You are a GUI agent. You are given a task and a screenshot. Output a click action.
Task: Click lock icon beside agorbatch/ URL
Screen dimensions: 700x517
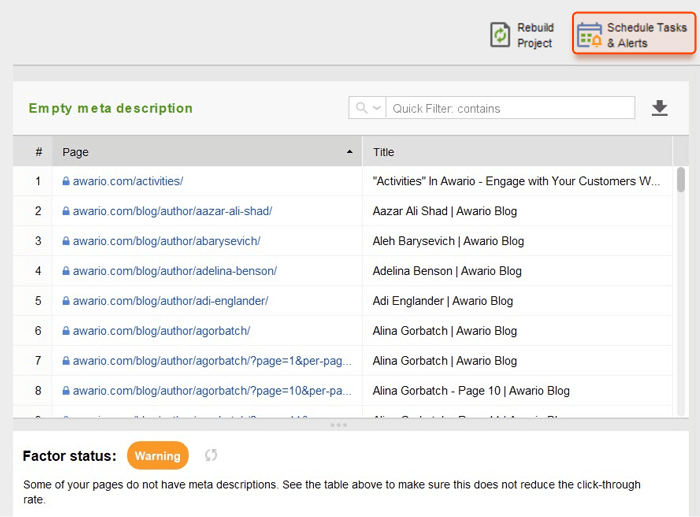click(66, 330)
